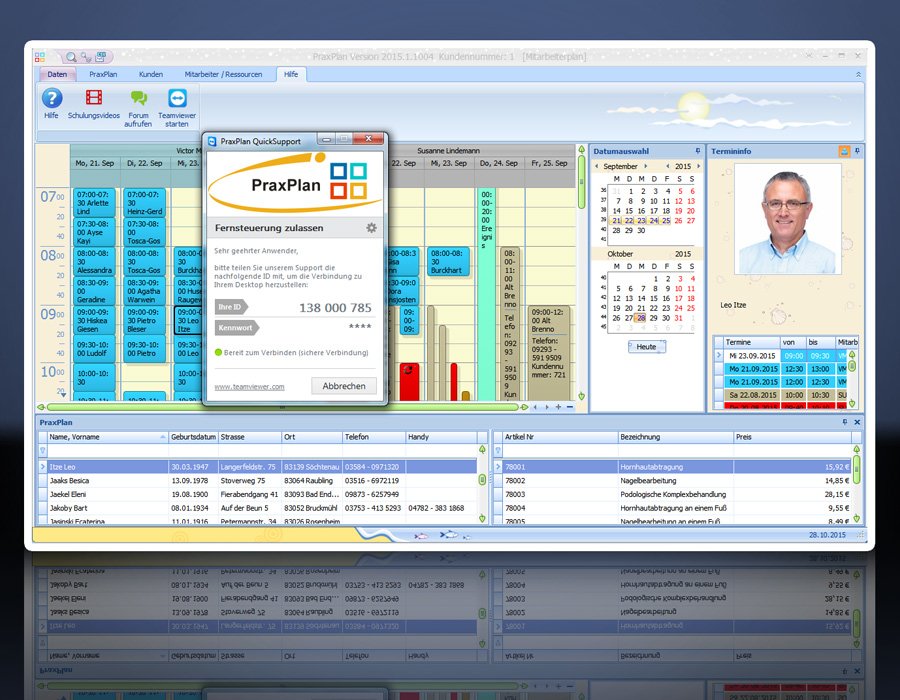Select red appointment block on Susanne Lindemann calendar
900x700 pixels.
tap(409, 381)
